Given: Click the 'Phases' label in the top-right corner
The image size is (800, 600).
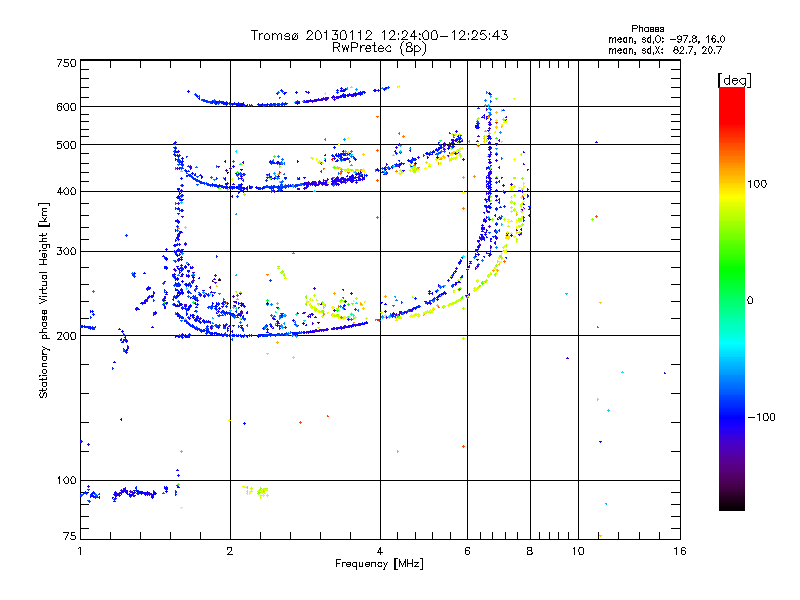Looking at the screenshot, I should pyautogui.click(x=647, y=29).
